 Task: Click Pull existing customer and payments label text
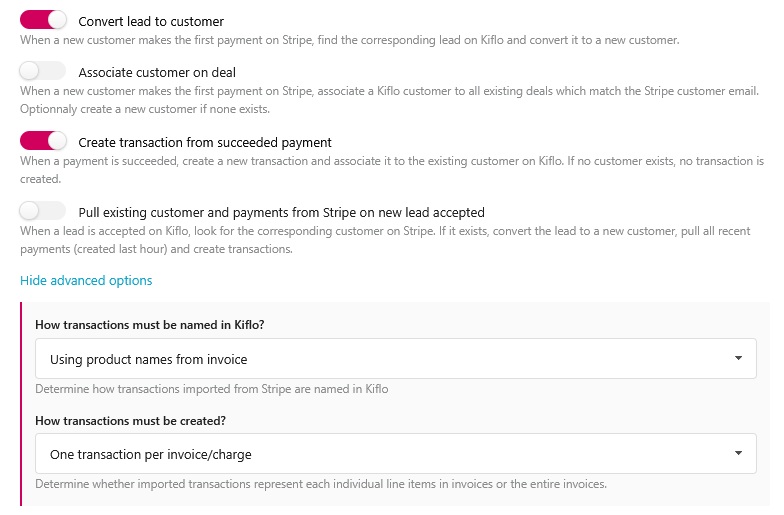pos(281,212)
